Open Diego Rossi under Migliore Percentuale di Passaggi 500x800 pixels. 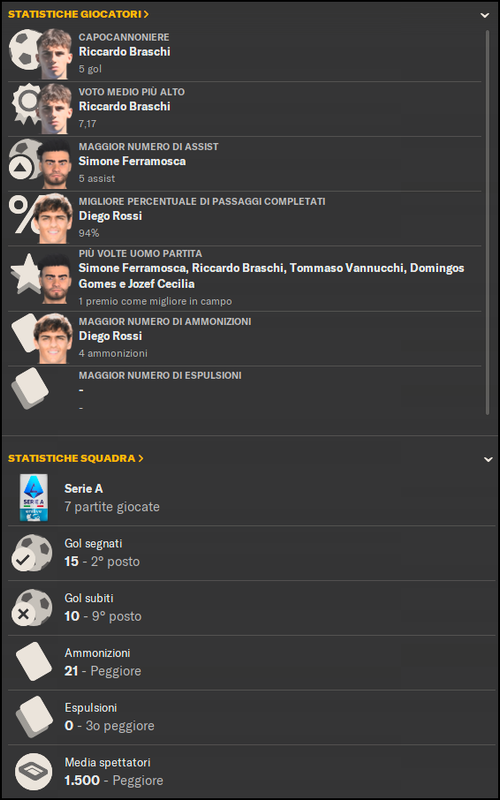(110, 216)
